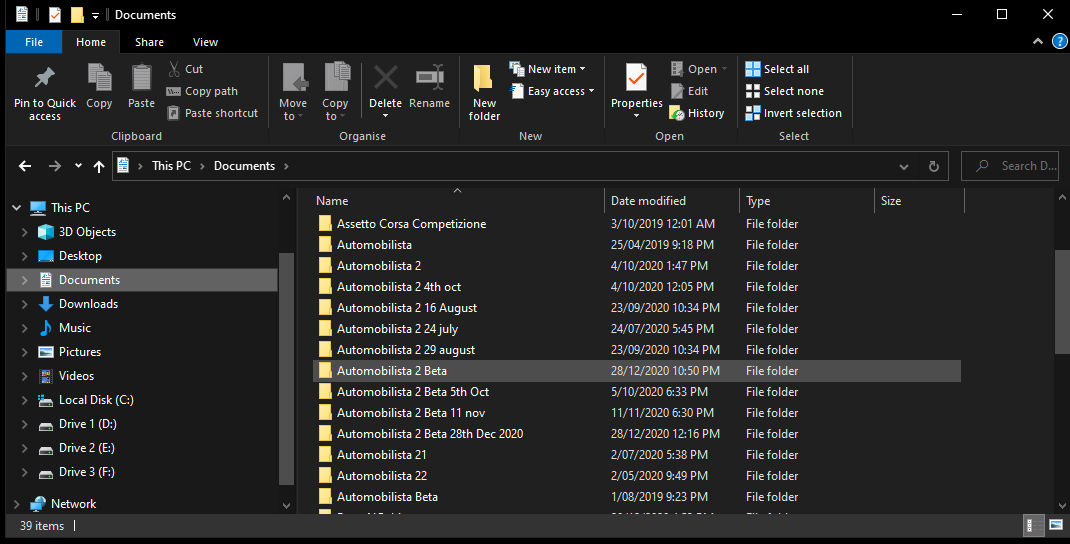The height and width of the screenshot is (544, 1070).
Task: Cut the selected item with scissors icon
Action: (x=186, y=69)
